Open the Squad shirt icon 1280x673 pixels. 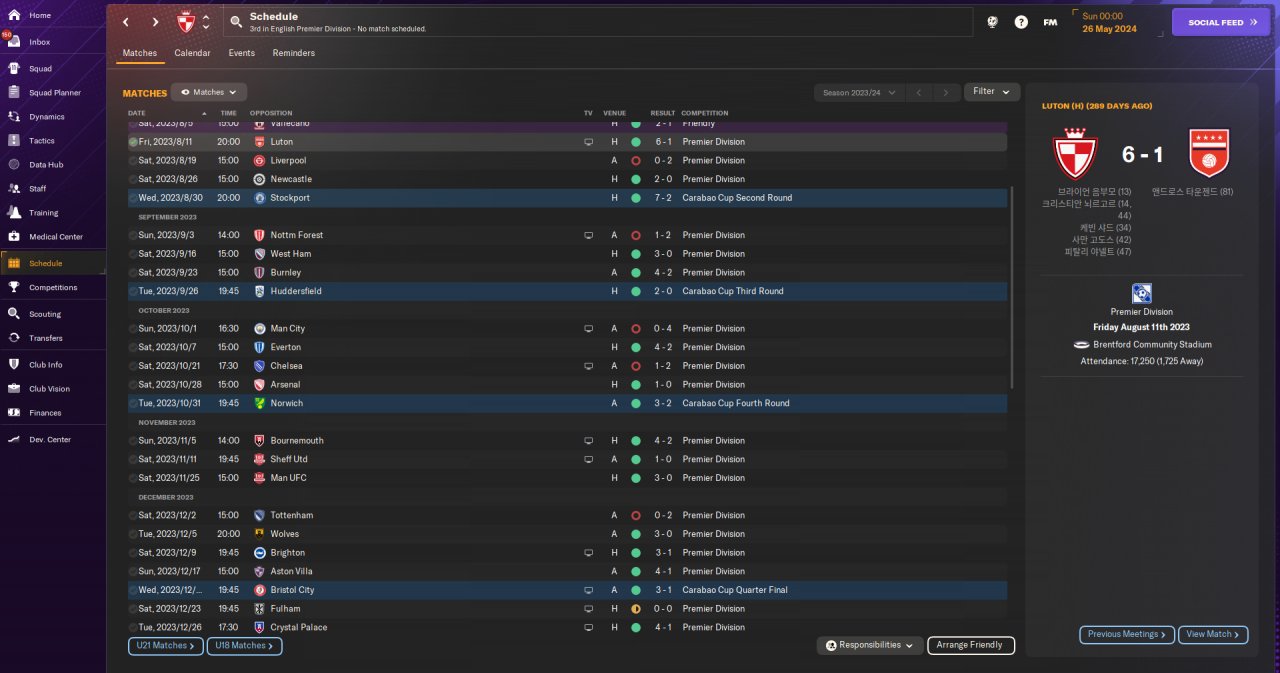tap(14, 69)
